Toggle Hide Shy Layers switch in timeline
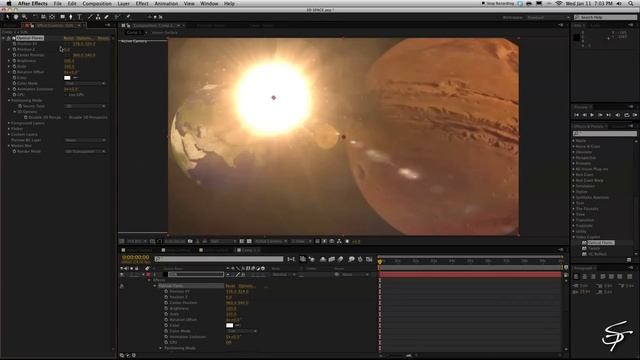 point(323,259)
